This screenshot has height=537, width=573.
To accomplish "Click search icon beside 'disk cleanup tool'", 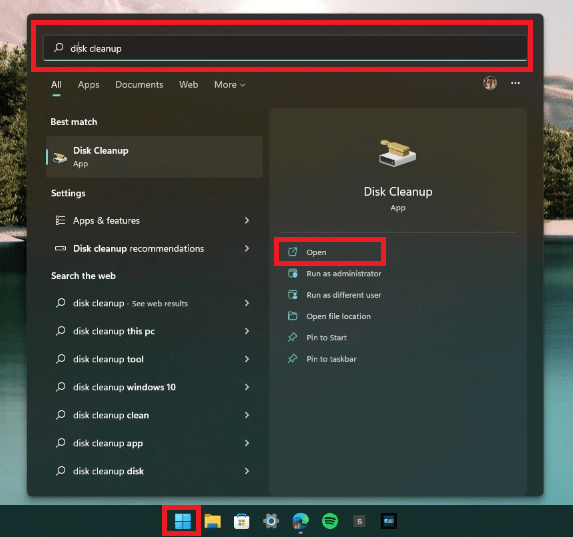I will 60,359.
